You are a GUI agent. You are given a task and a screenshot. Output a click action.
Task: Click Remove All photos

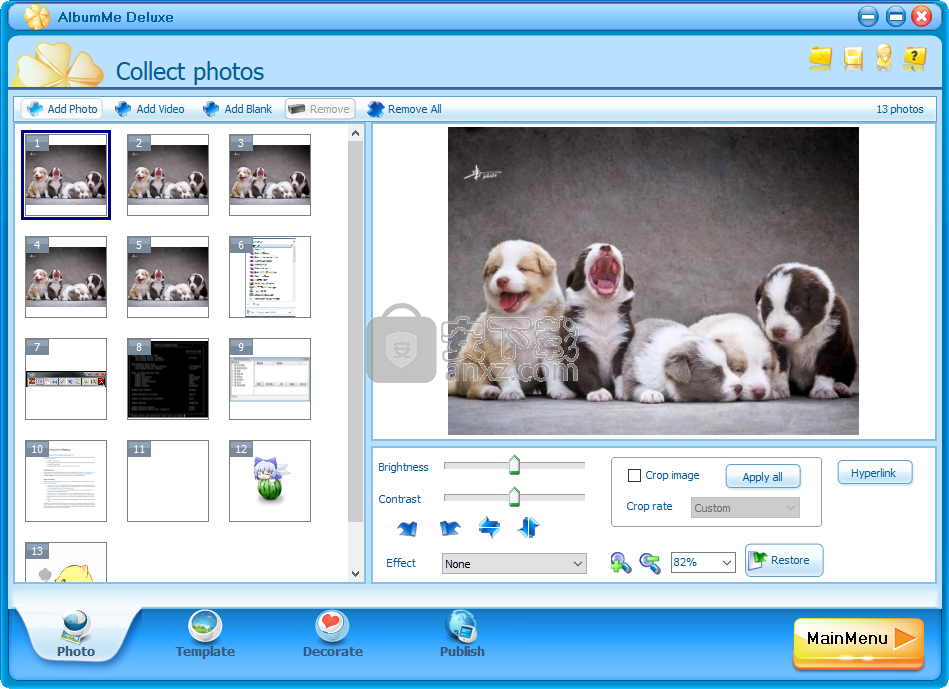404,109
